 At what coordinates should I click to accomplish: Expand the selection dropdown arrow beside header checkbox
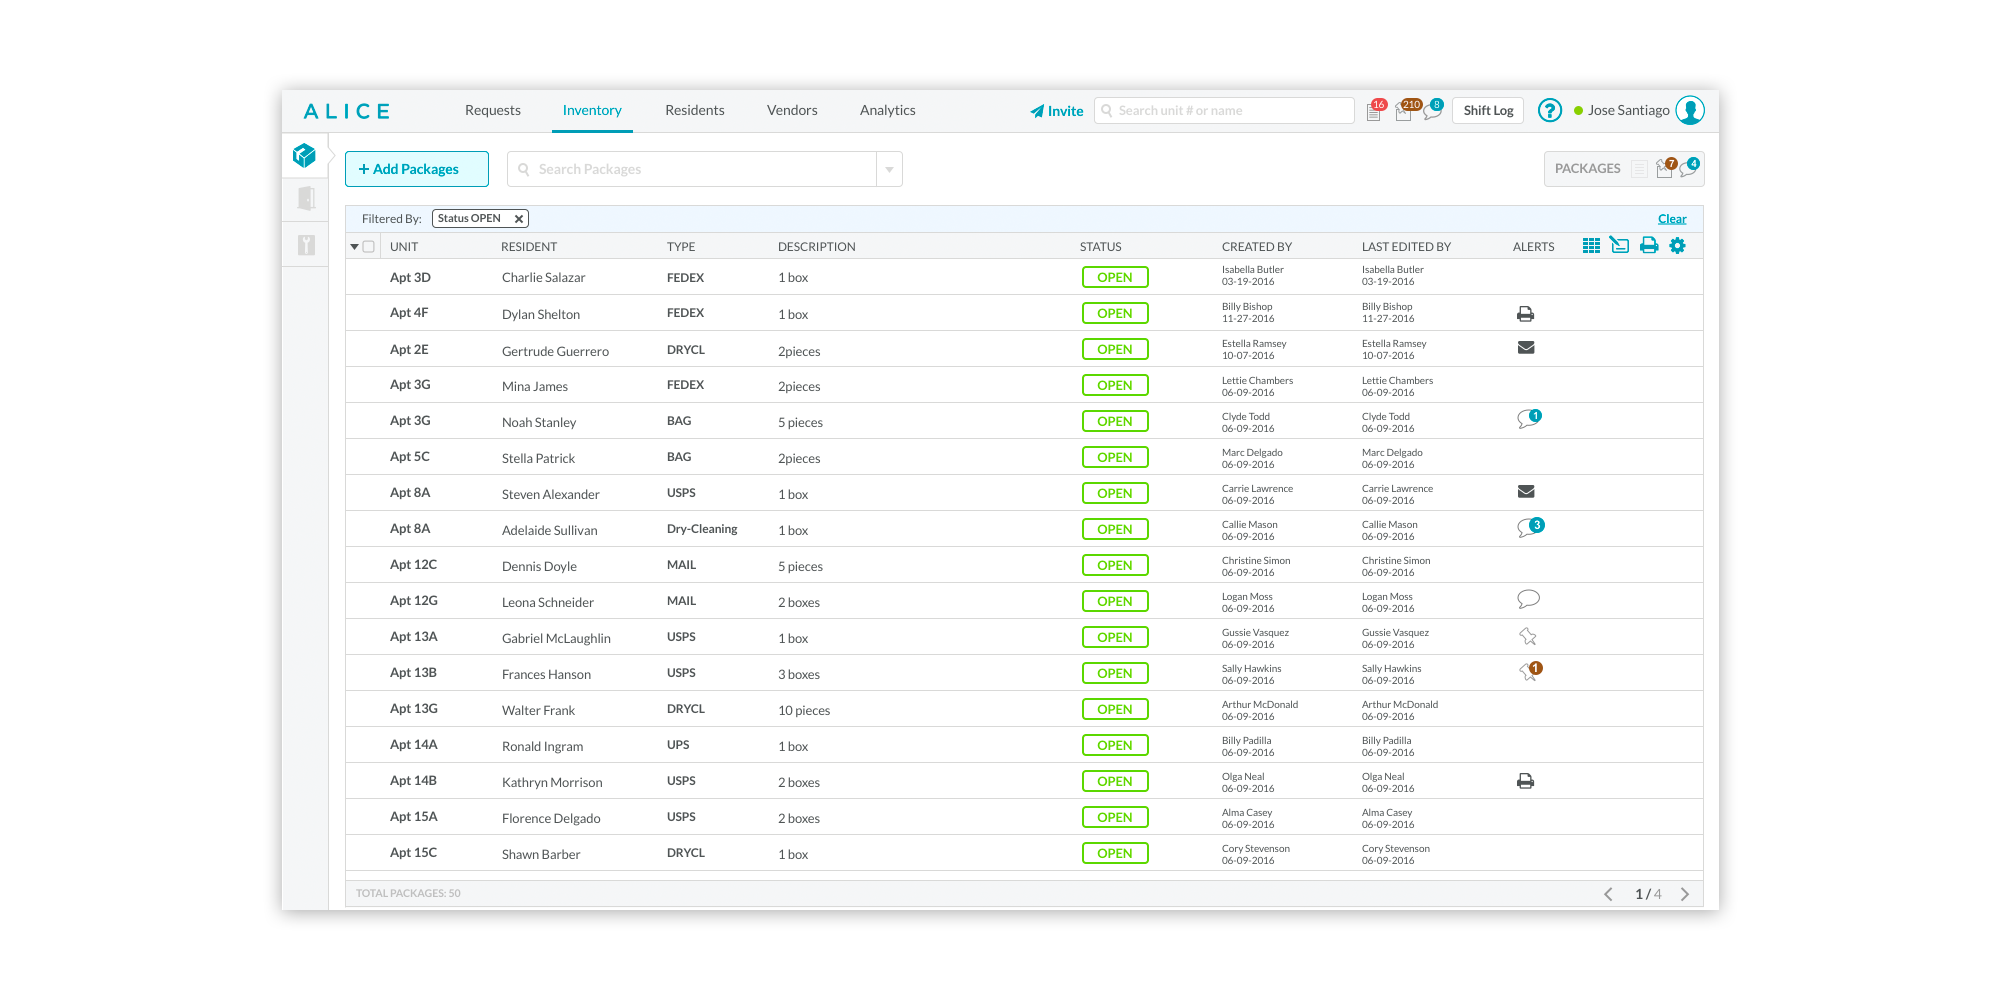coord(354,247)
